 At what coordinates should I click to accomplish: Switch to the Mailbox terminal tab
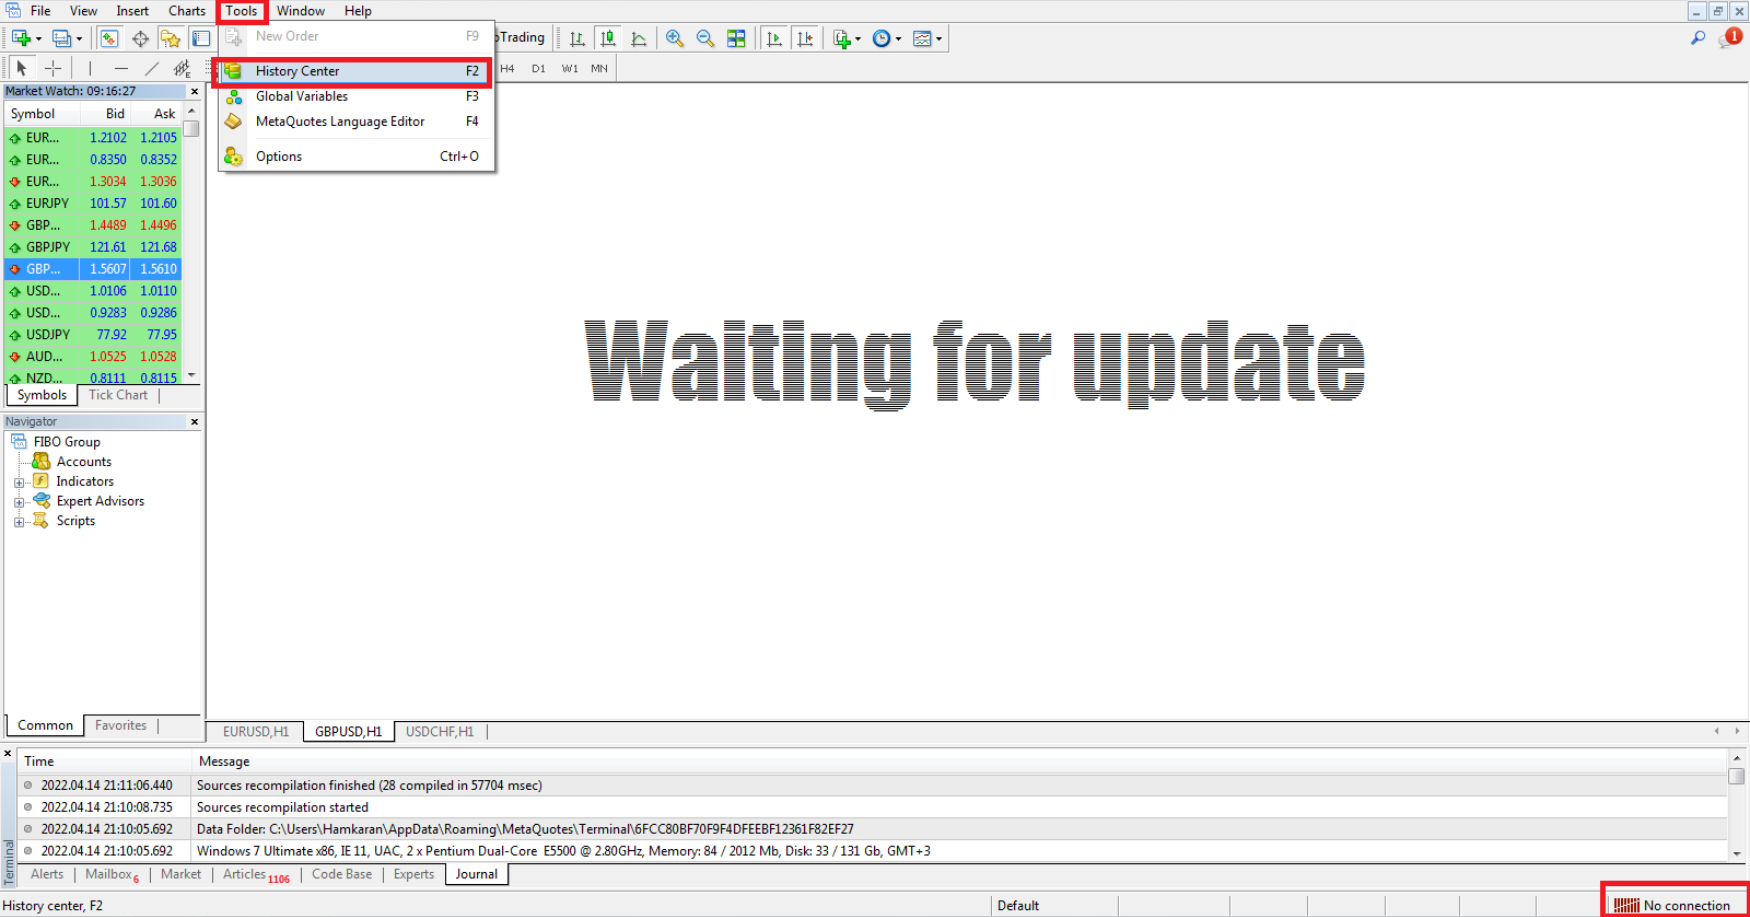(111, 874)
